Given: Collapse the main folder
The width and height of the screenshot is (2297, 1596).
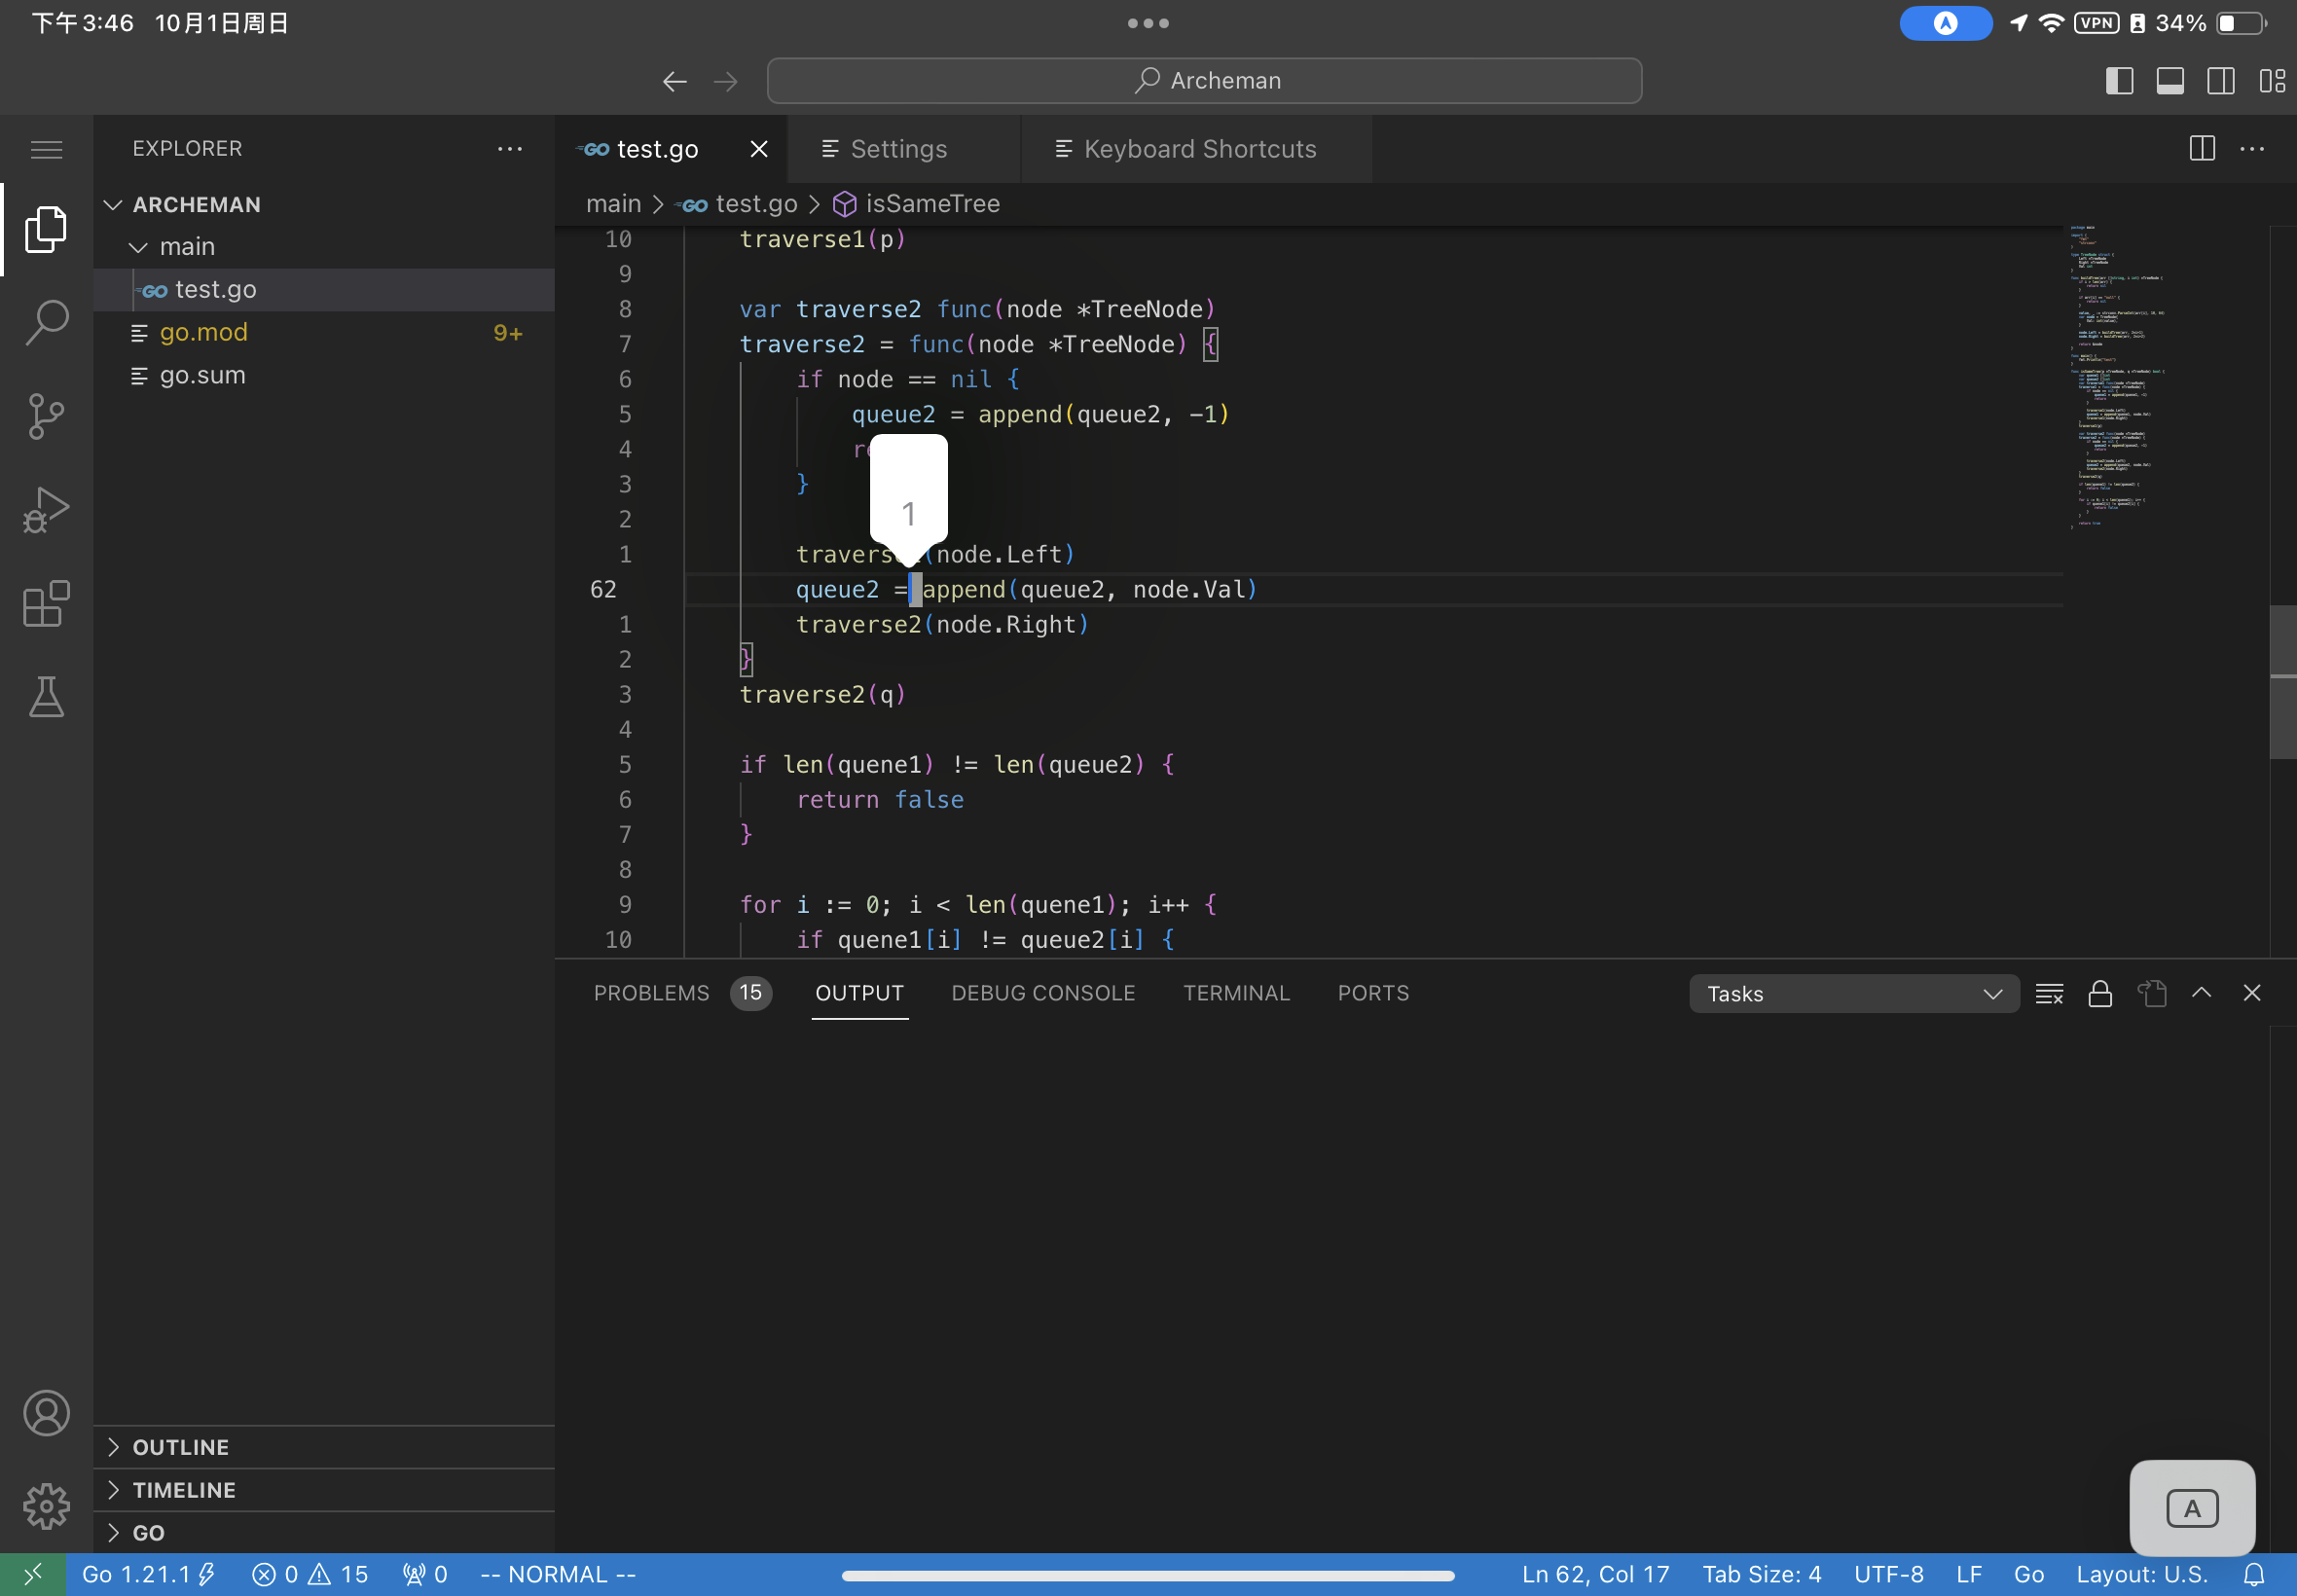Looking at the screenshot, I should coord(323,246).
